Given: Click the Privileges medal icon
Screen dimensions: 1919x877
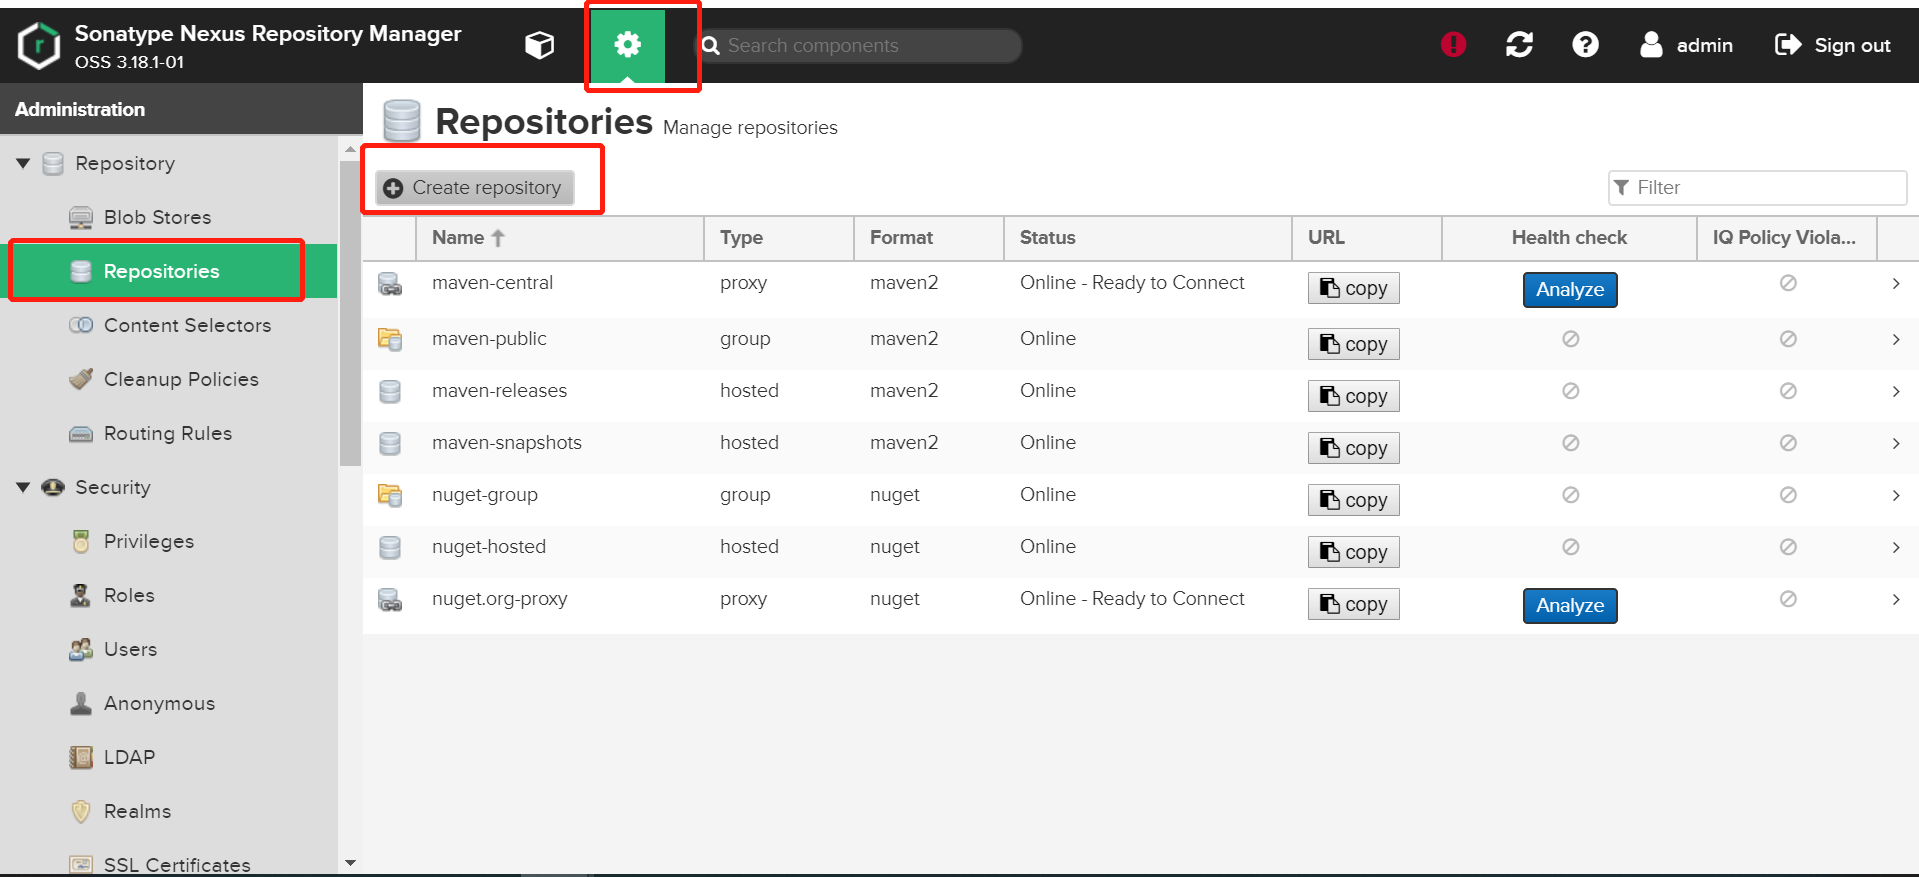Looking at the screenshot, I should click(81, 541).
